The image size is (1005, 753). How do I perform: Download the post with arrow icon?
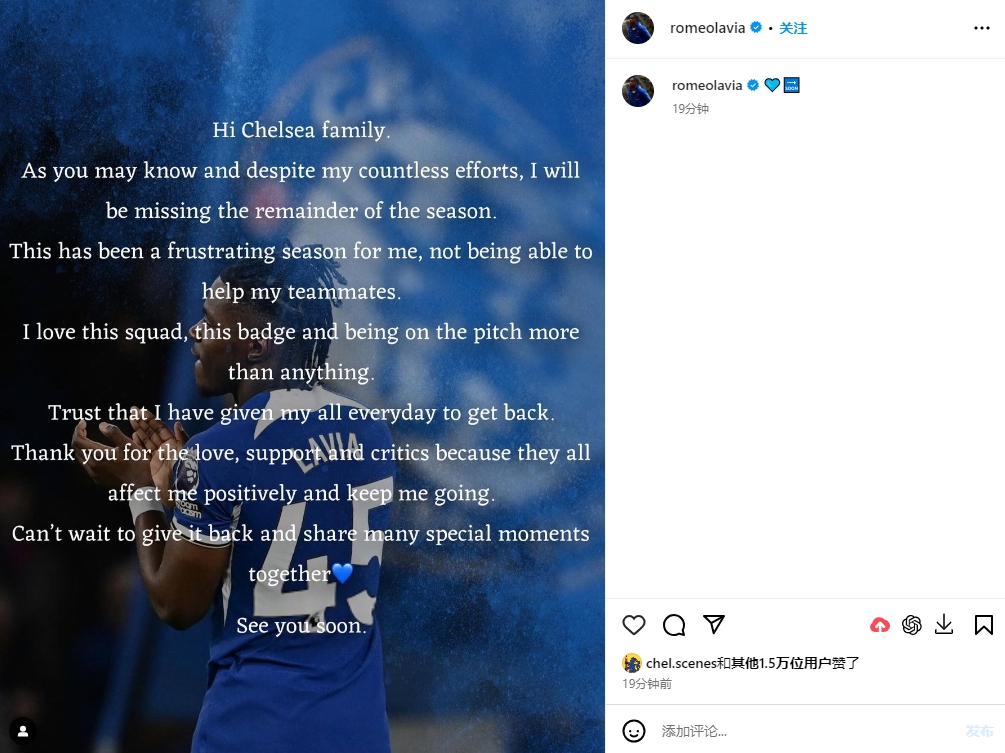pyautogui.click(x=944, y=625)
